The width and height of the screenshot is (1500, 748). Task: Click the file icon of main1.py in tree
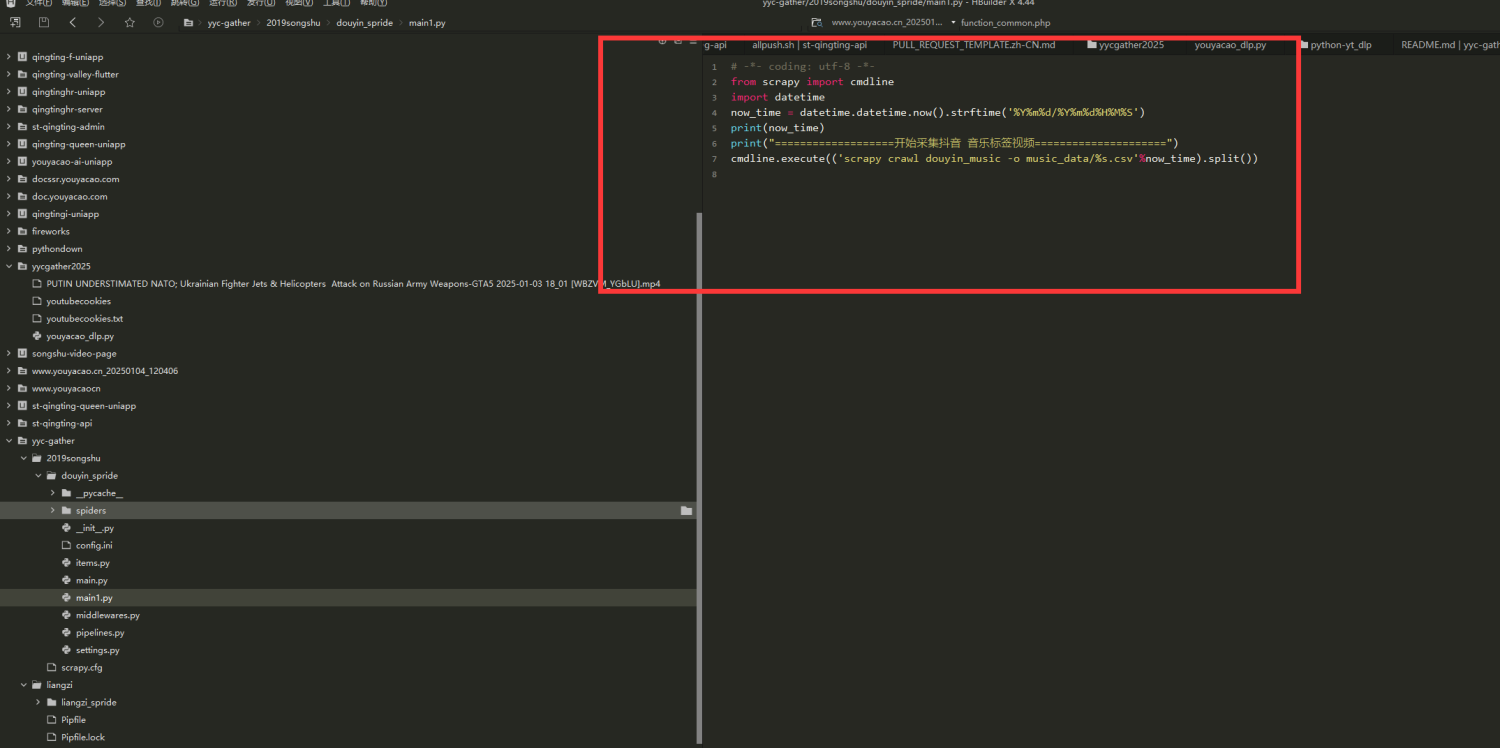coord(66,598)
